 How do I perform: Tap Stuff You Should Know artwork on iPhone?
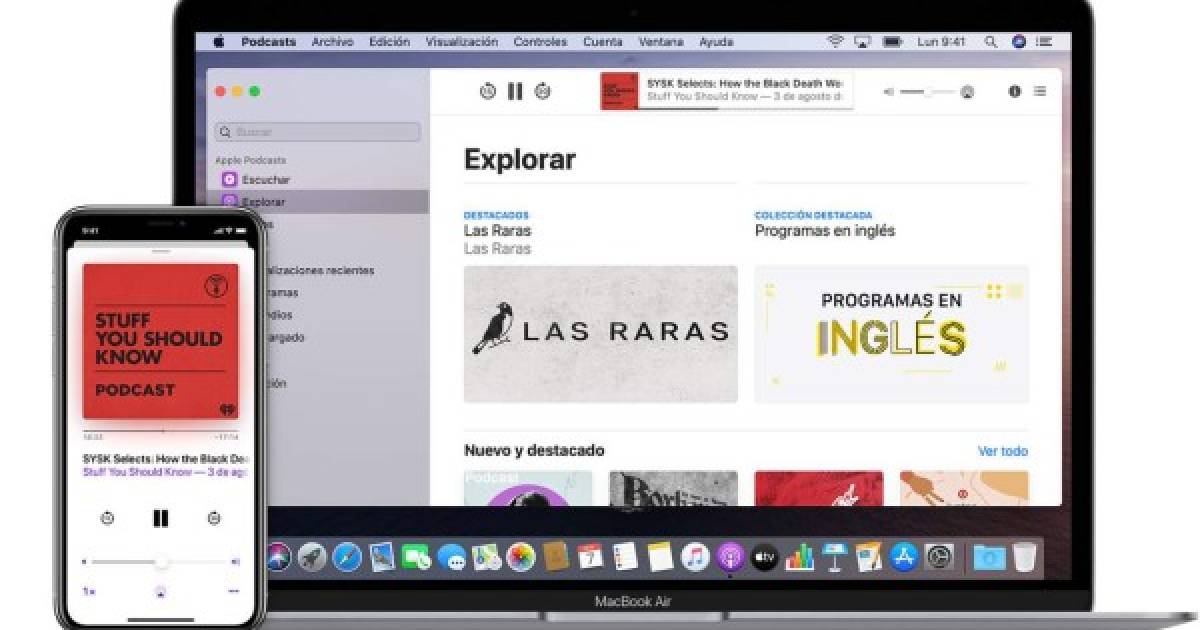[160, 340]
